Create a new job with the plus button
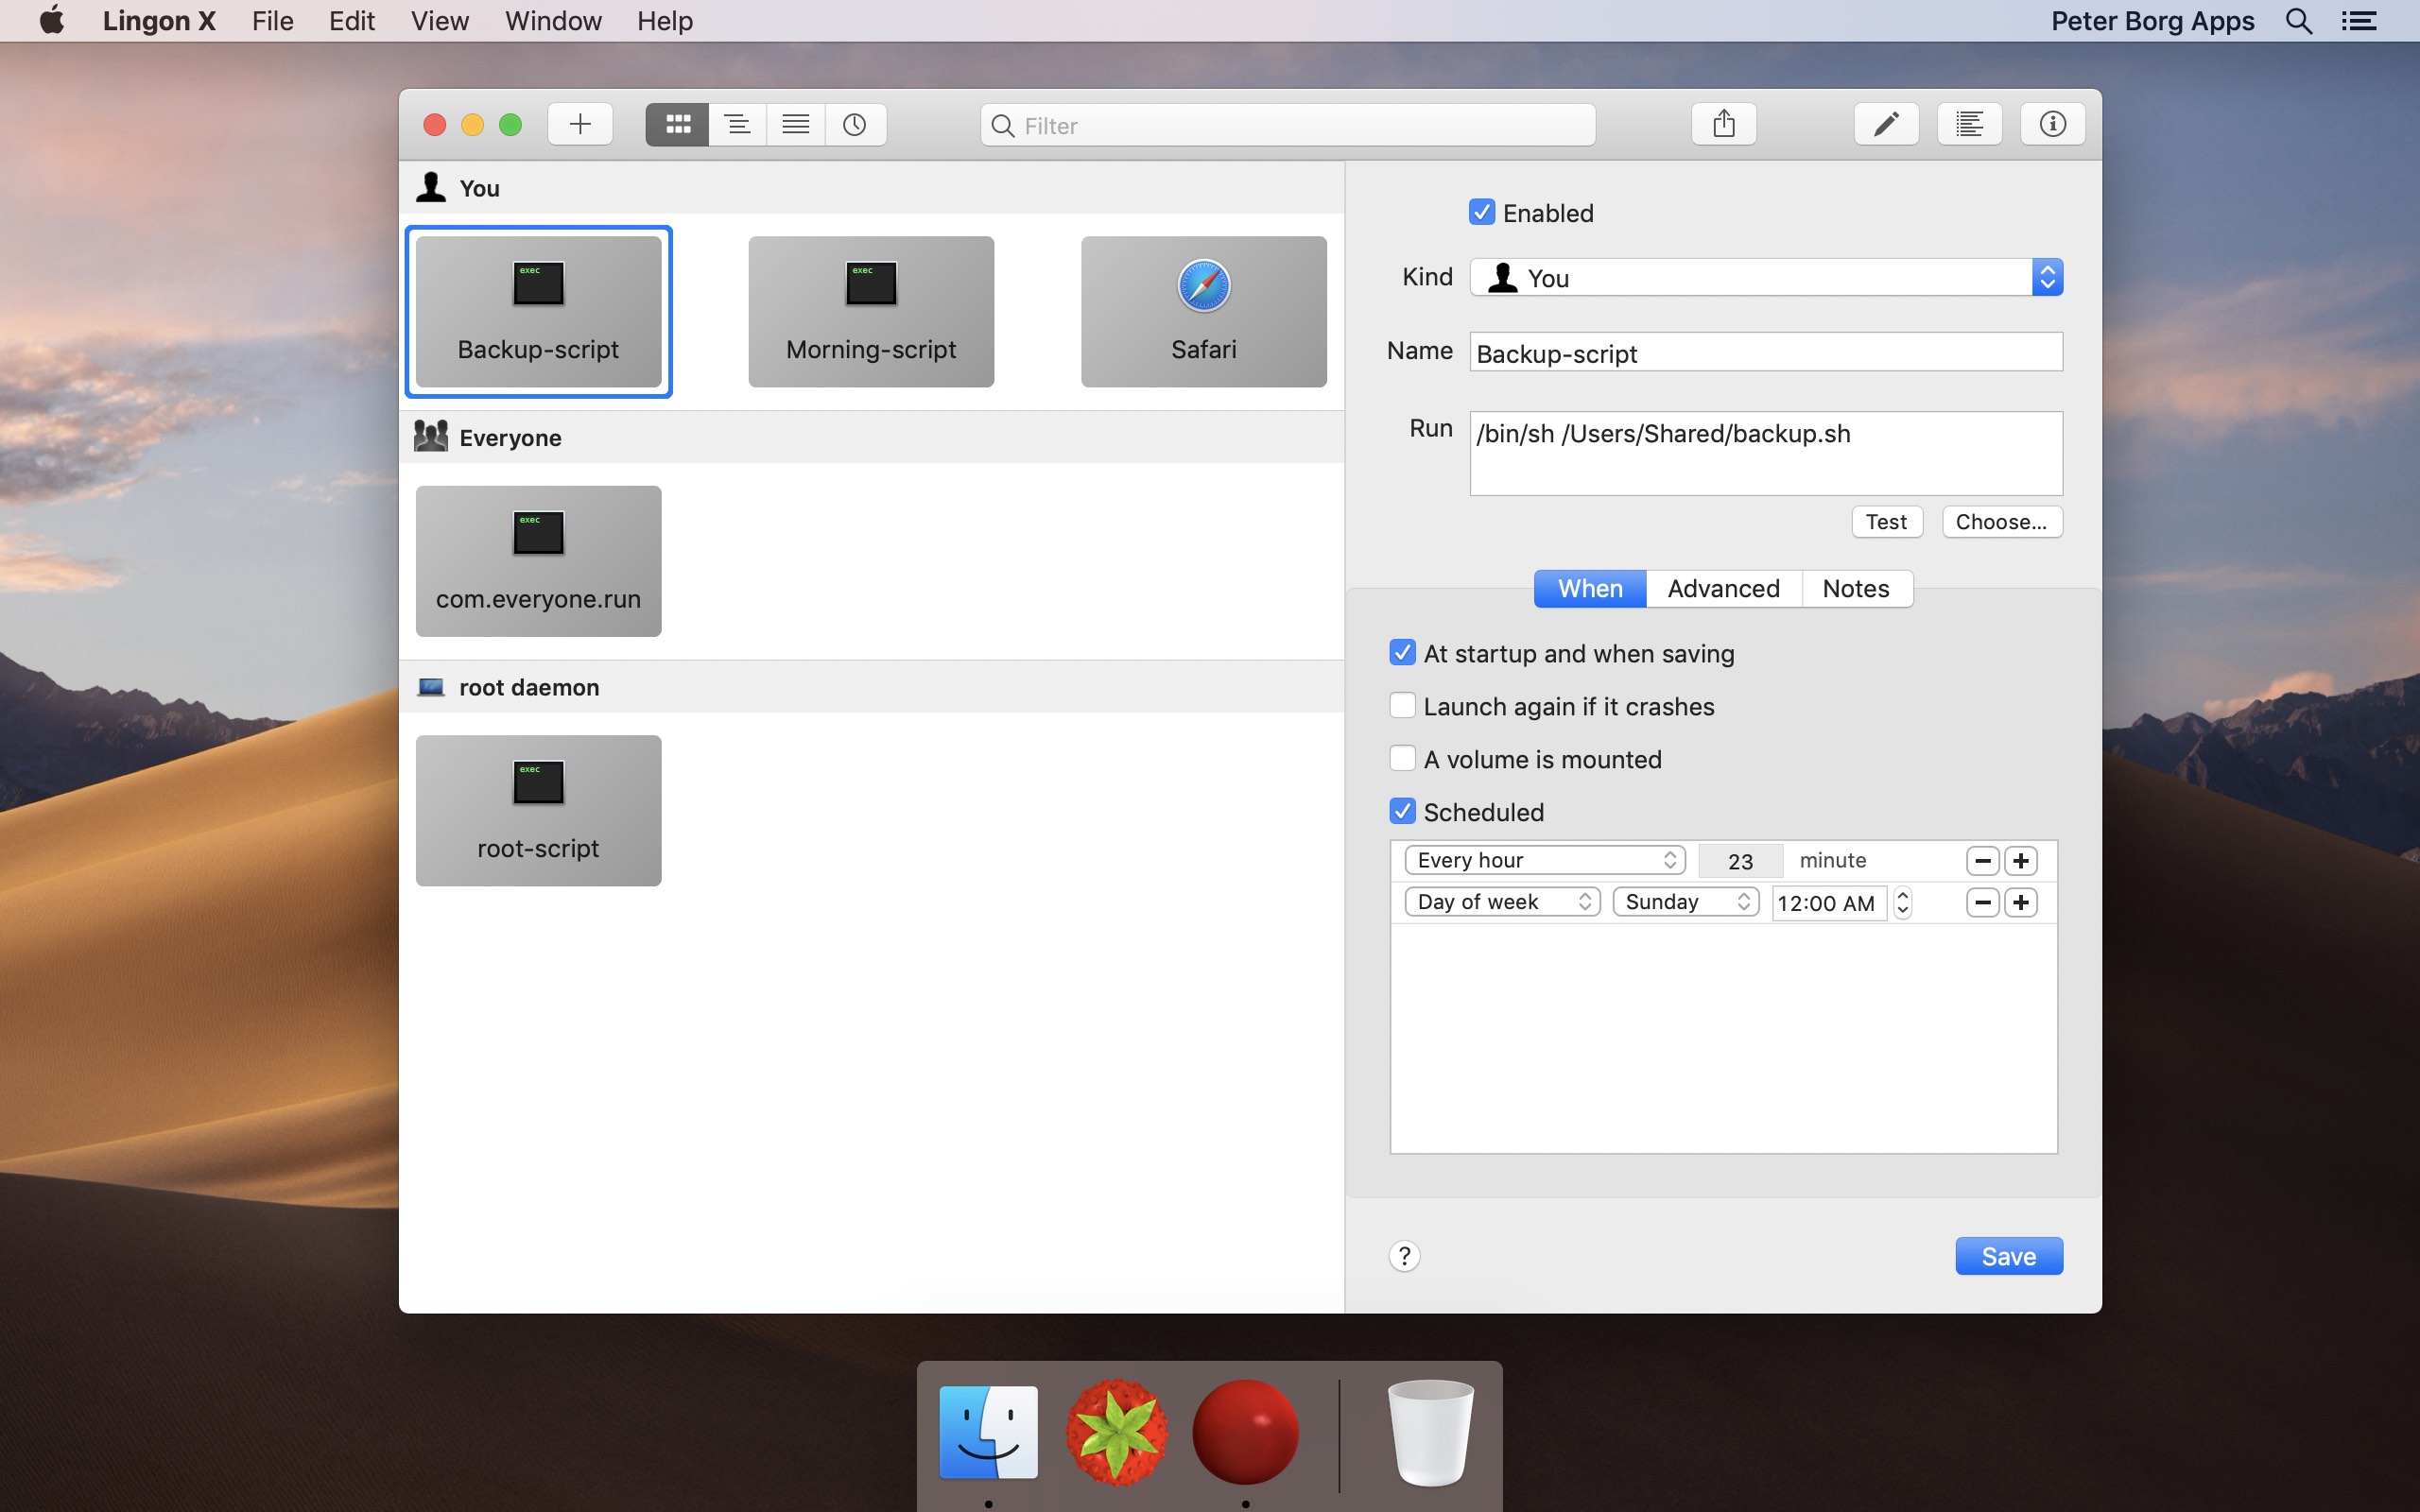 pos(579,123)
